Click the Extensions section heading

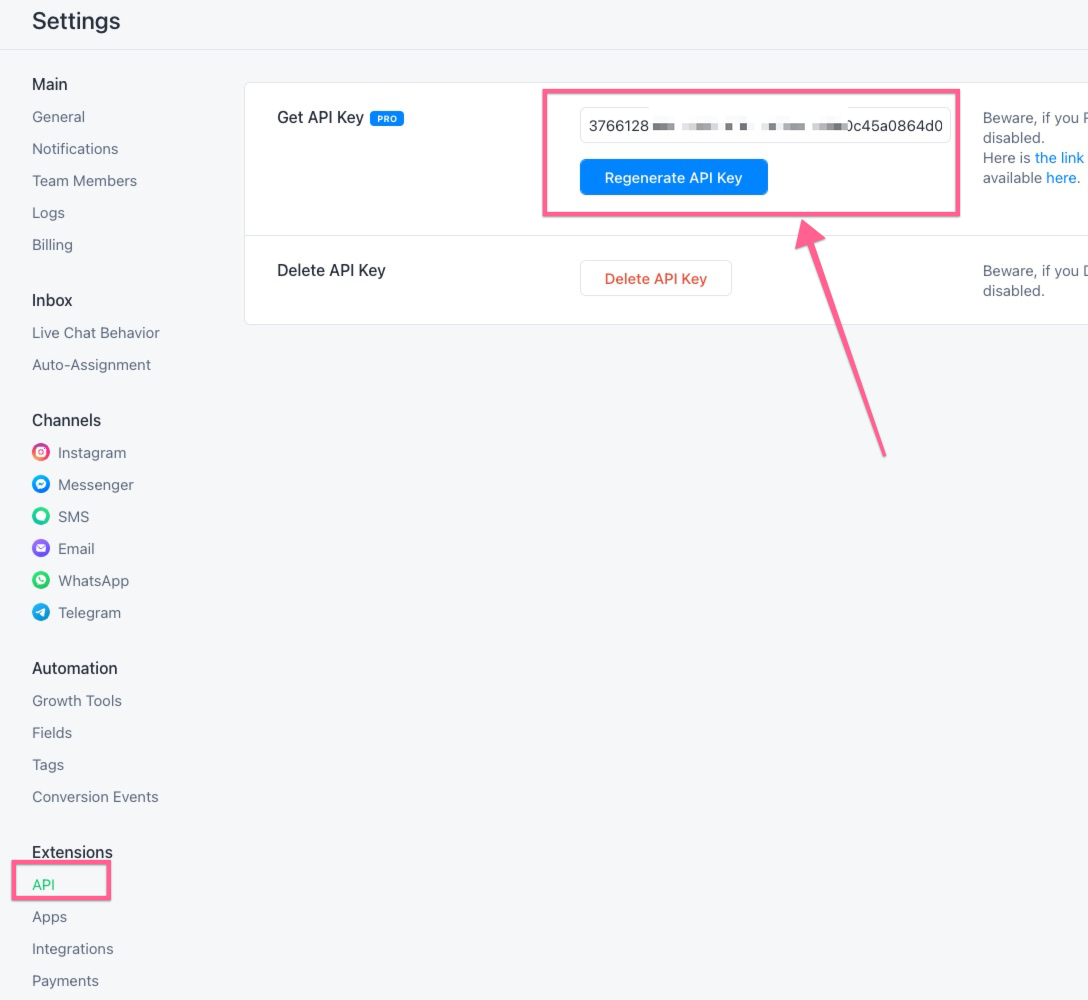pyautogui.click(x=72, y=852)
